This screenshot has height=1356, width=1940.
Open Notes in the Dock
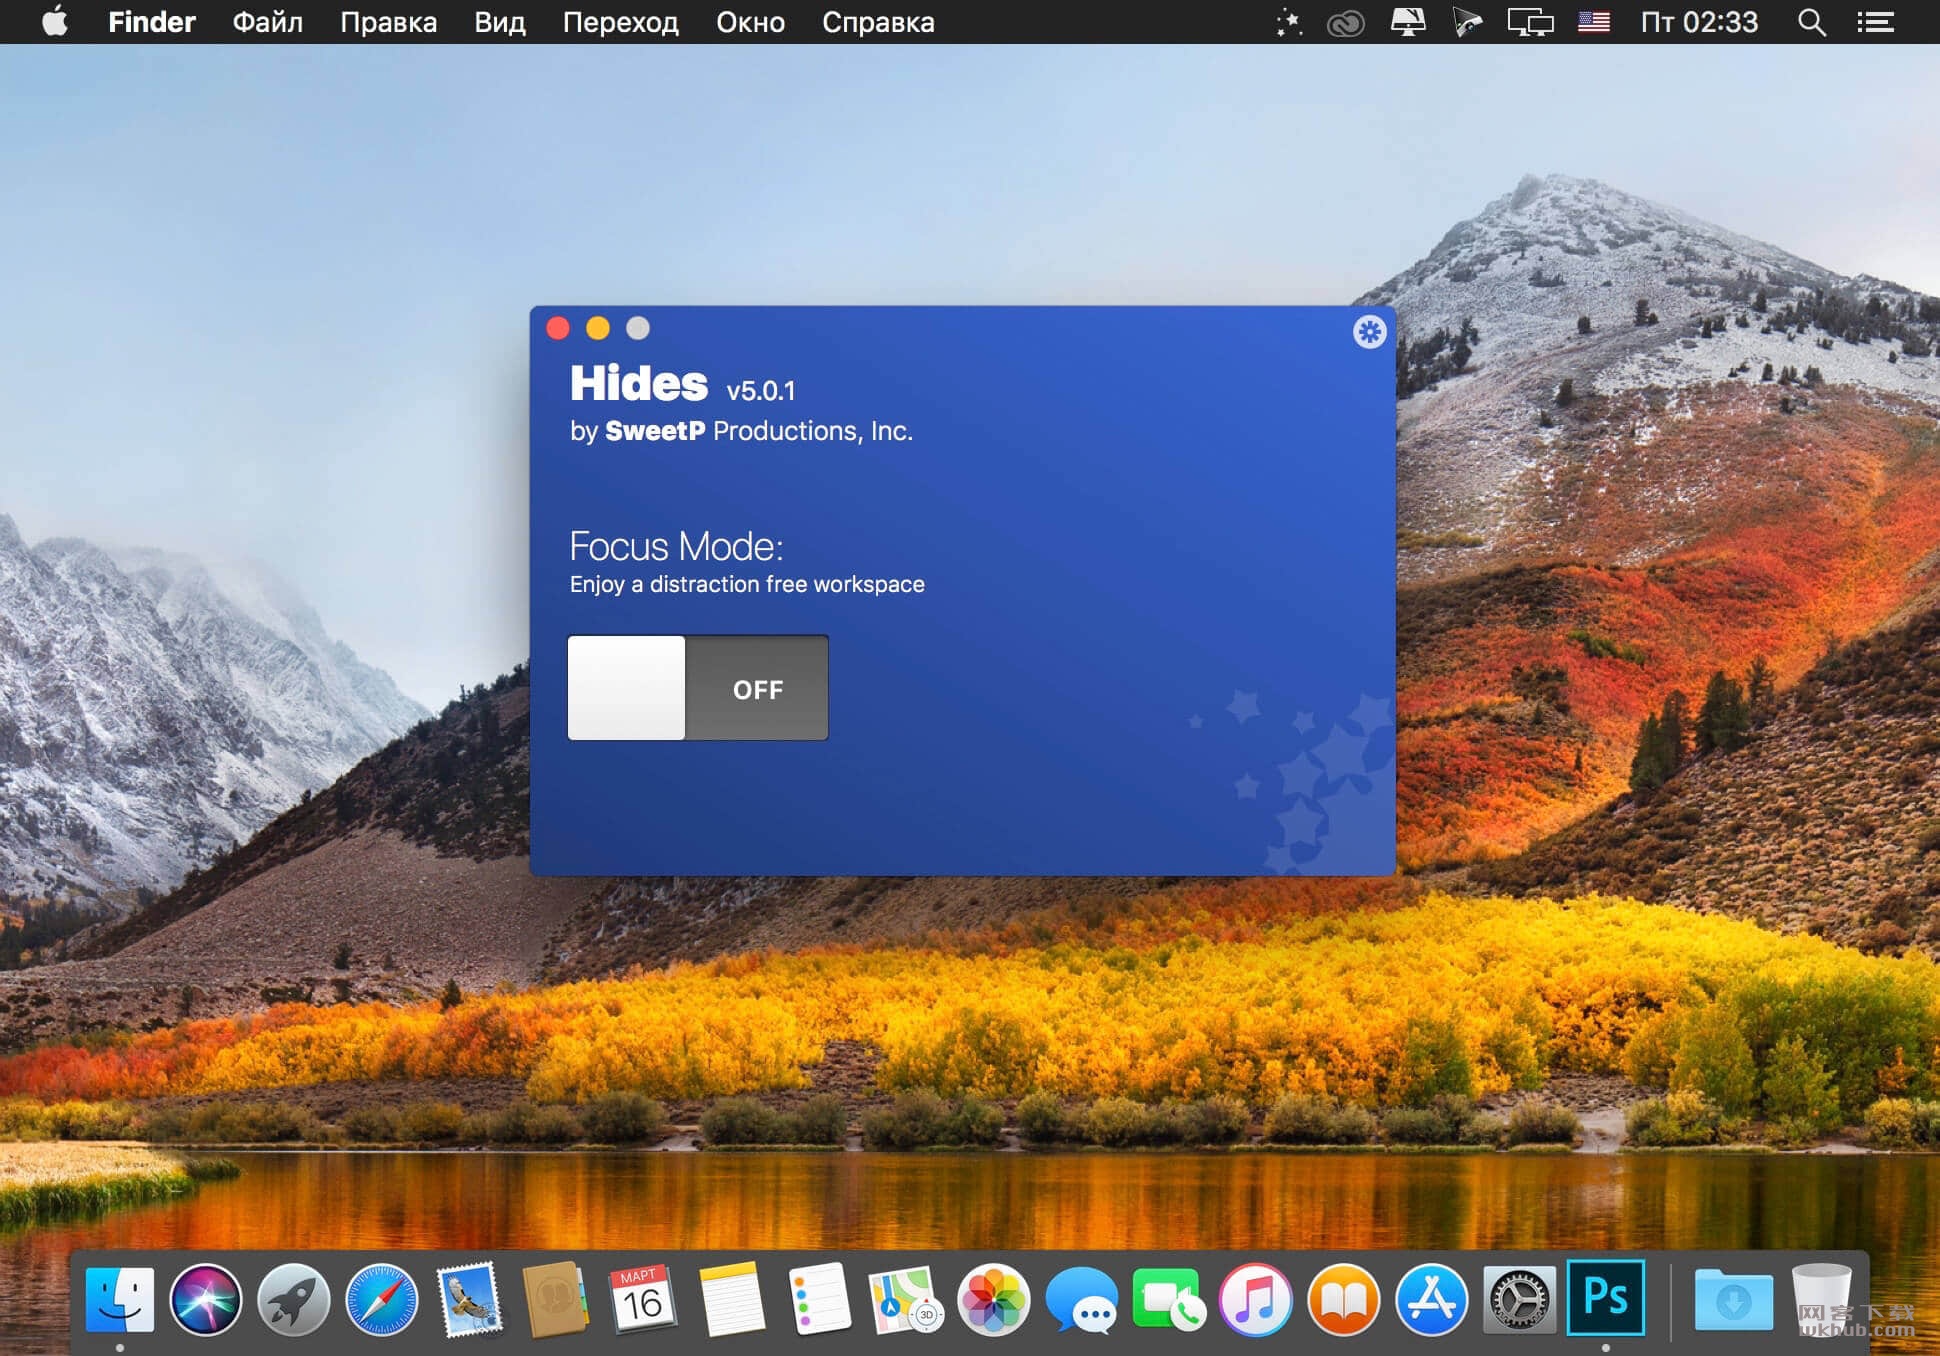coord(731,1300)
